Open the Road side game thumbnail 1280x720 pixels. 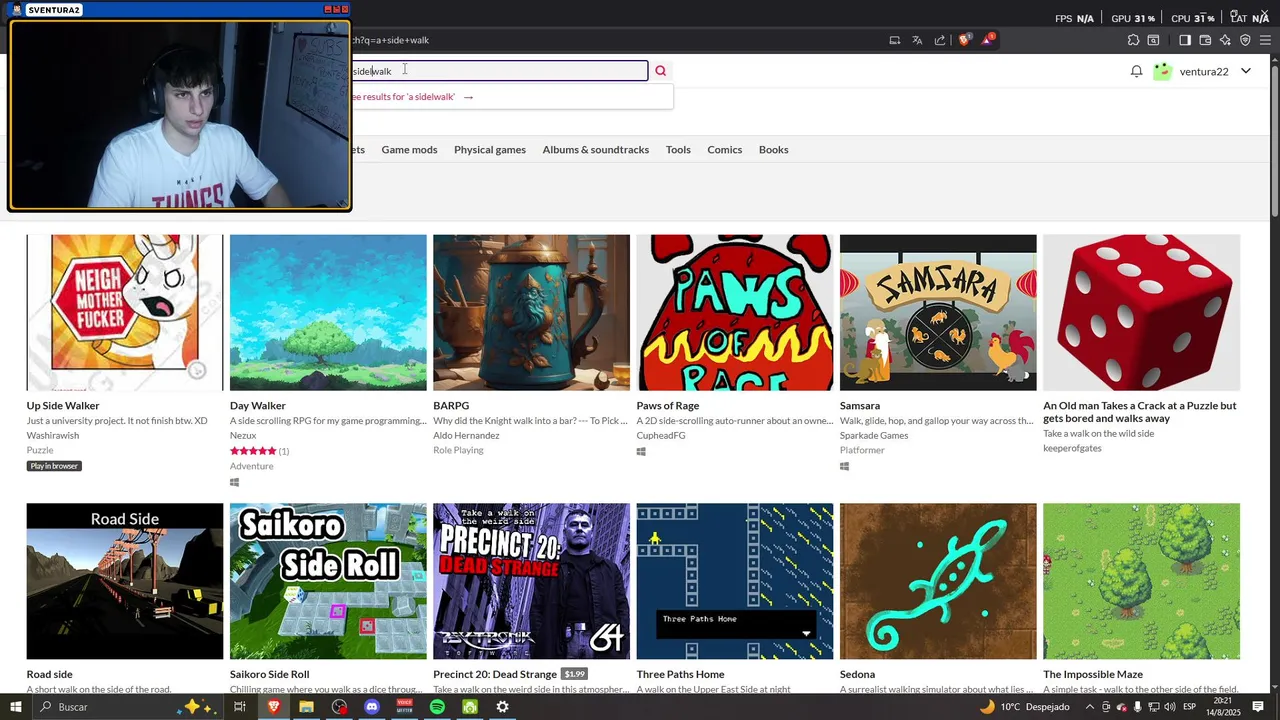(x=125, y=581)
